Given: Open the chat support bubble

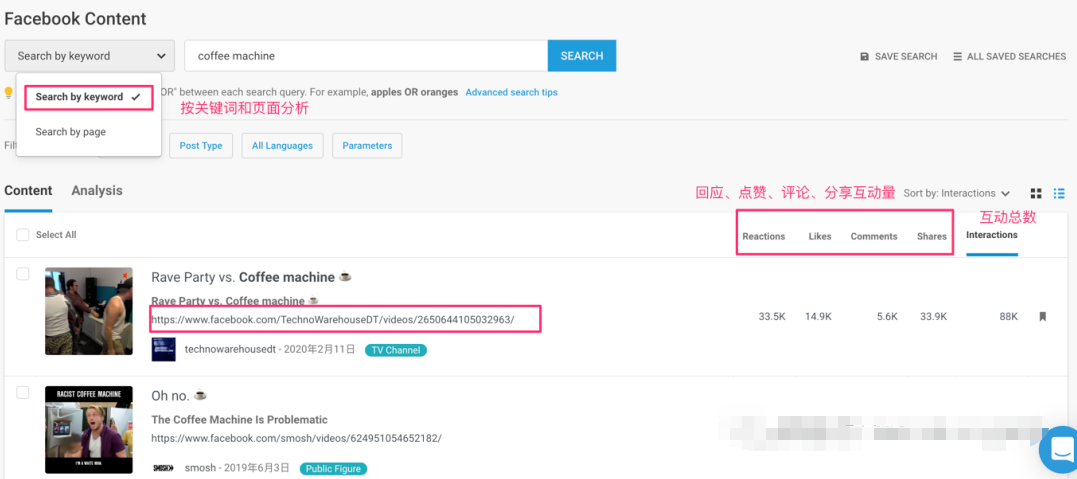Looking at the screenshot, I should point(1060,449).
